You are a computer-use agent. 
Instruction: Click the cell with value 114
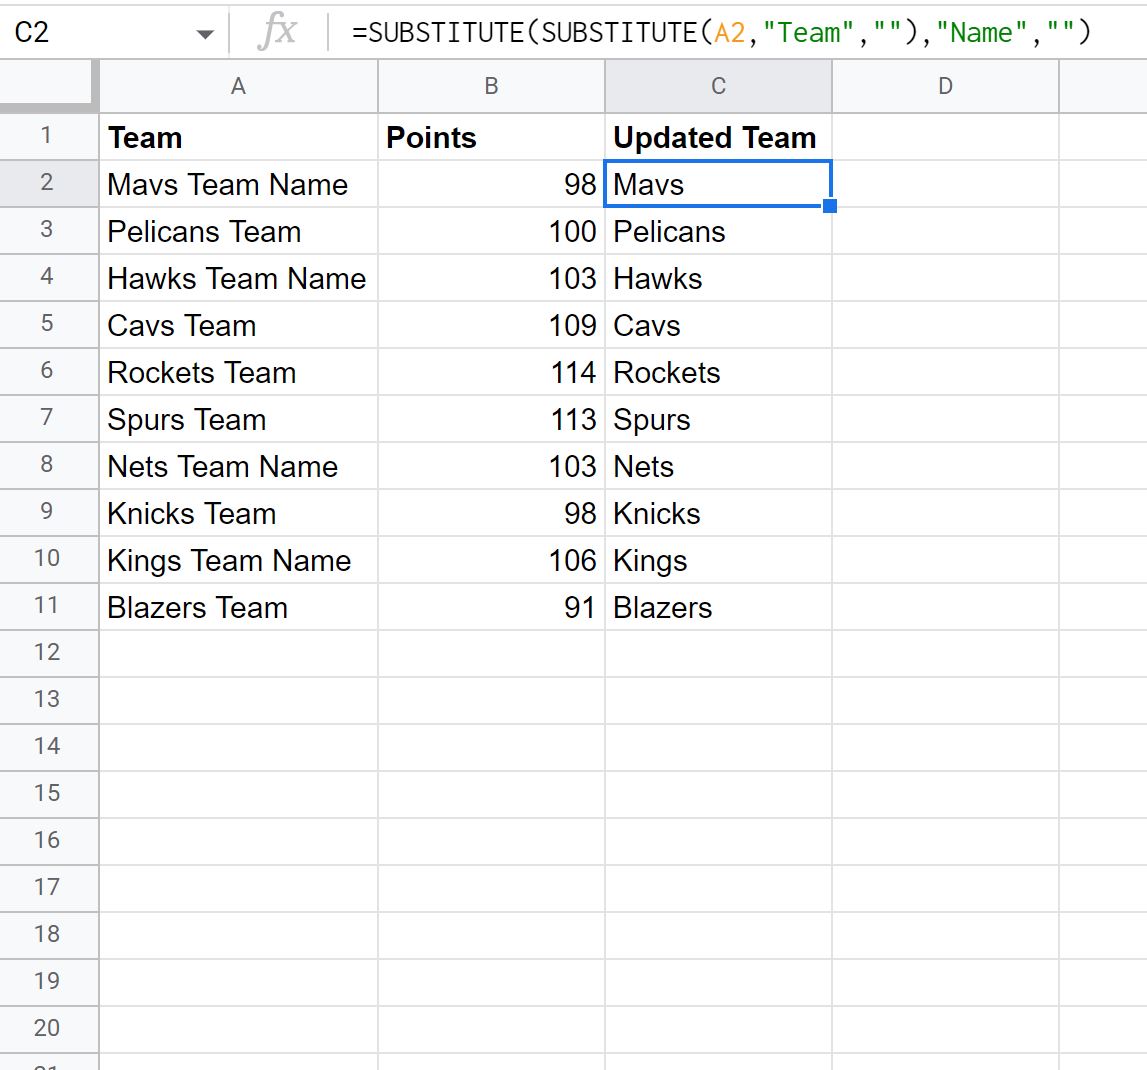pyautogui.click(x=491, y=372)
